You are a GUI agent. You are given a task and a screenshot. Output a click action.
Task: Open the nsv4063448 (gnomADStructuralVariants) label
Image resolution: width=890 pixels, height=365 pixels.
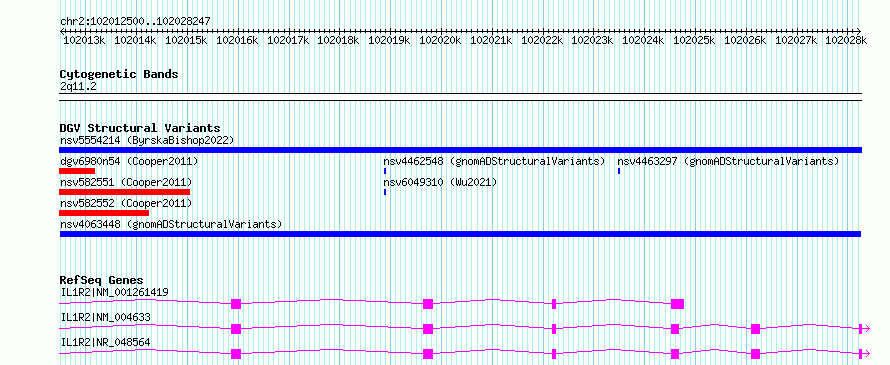[171, 224]
